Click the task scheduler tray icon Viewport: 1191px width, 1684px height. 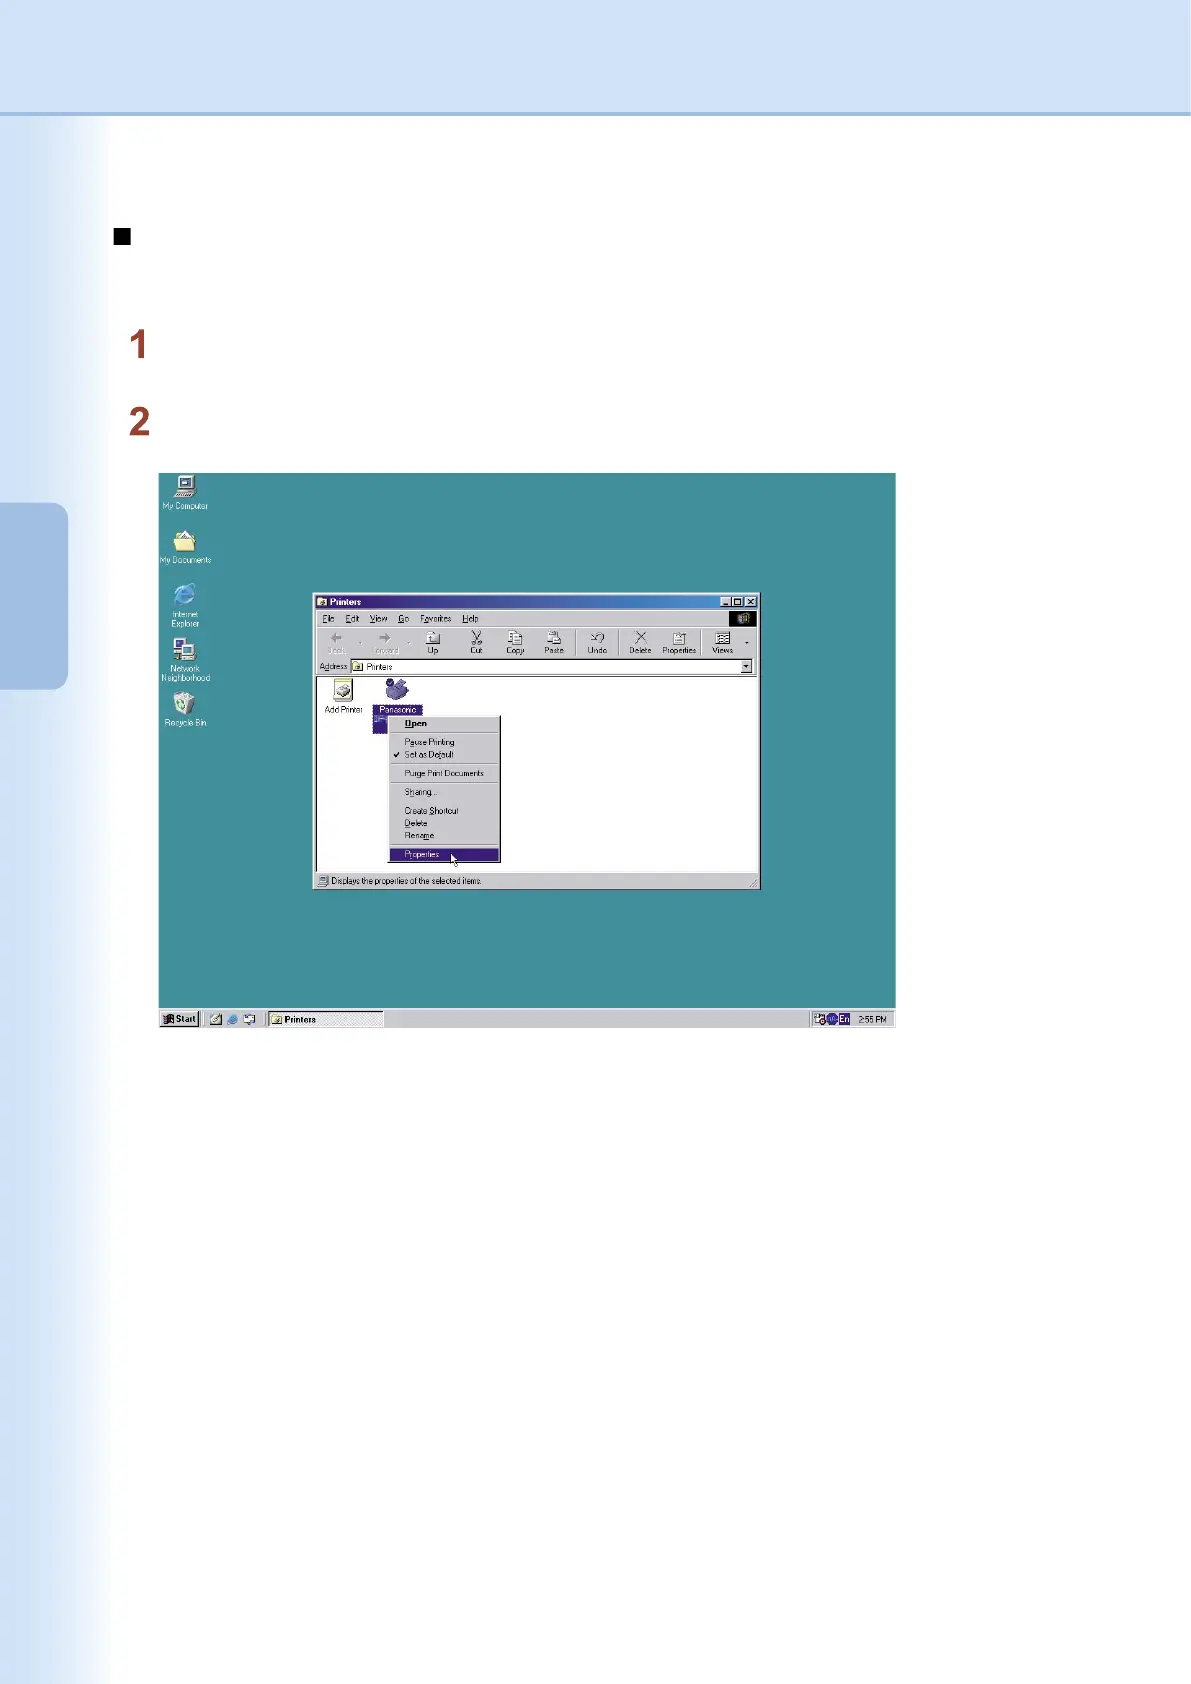pyautogui.click(x=820, y=1019)
